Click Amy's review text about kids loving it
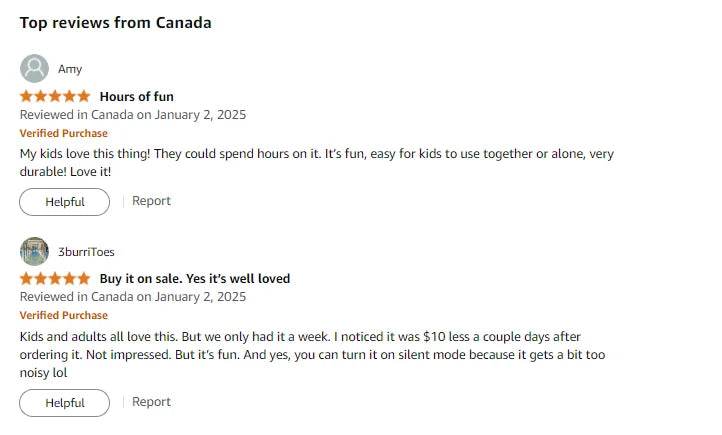Screen dimensions: 722x435 (316, 154)
